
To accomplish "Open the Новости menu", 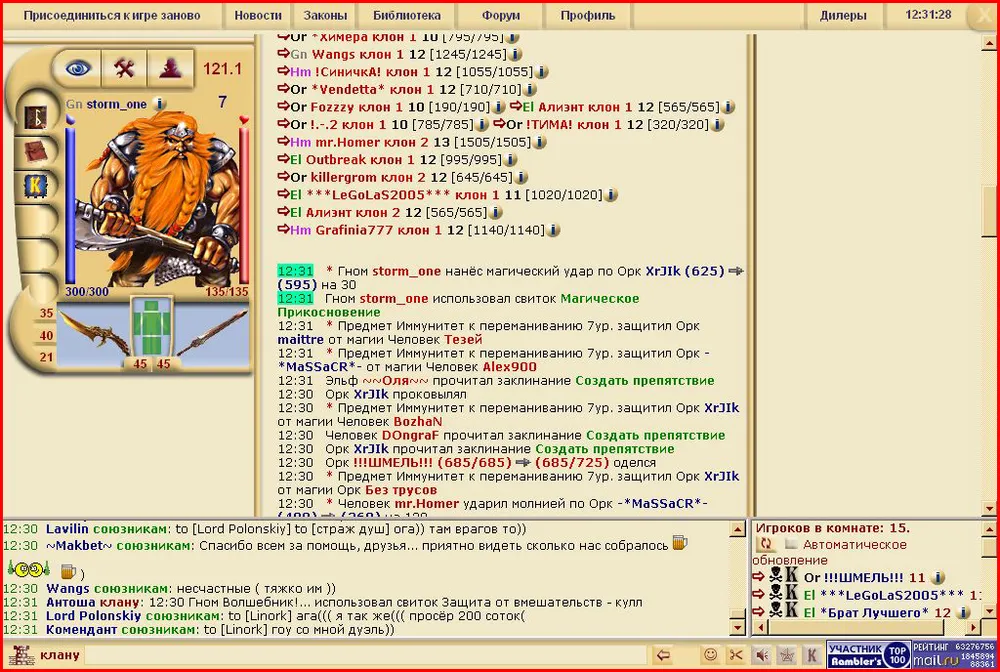I will (x=257, y=16).
